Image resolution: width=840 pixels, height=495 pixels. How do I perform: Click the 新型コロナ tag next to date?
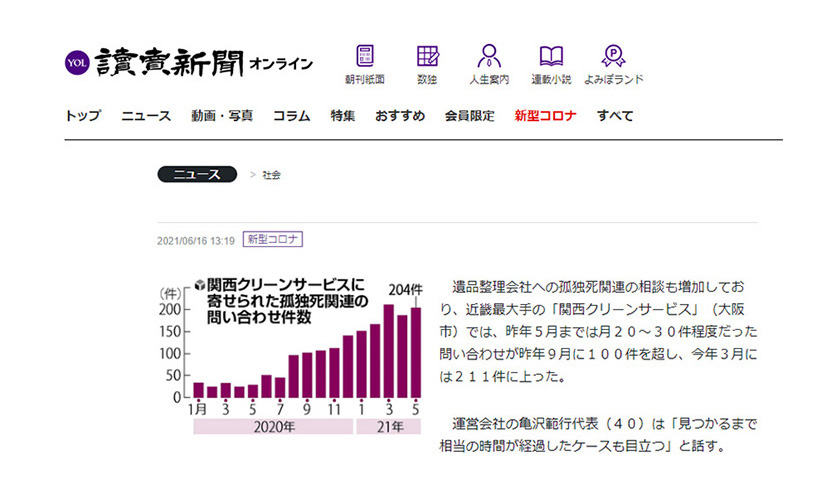click(x=273, y=239)
